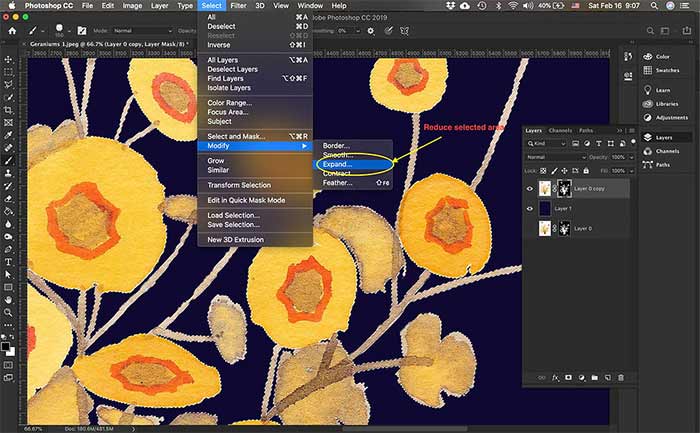Toggle visibility of Layer 1
This screenshot has width=700, height=433.
point(530,208)
